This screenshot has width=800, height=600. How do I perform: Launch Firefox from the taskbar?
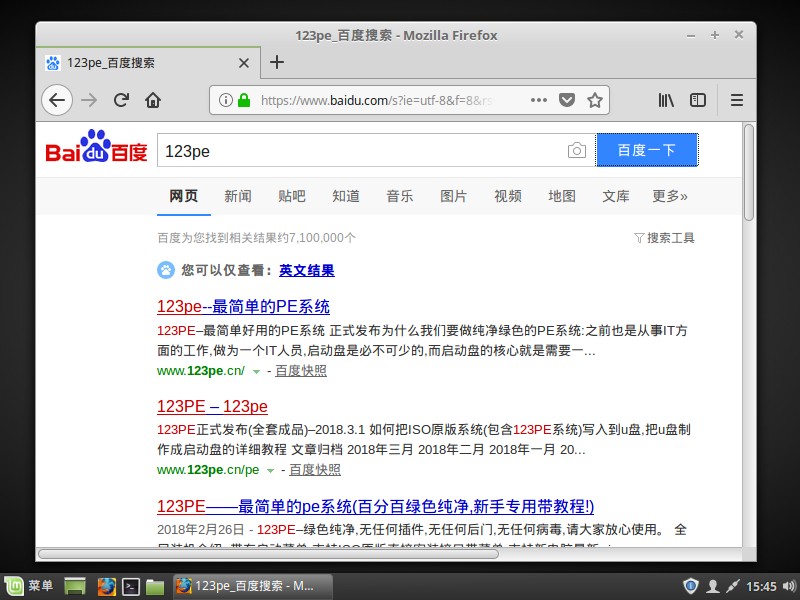point(107,587)
